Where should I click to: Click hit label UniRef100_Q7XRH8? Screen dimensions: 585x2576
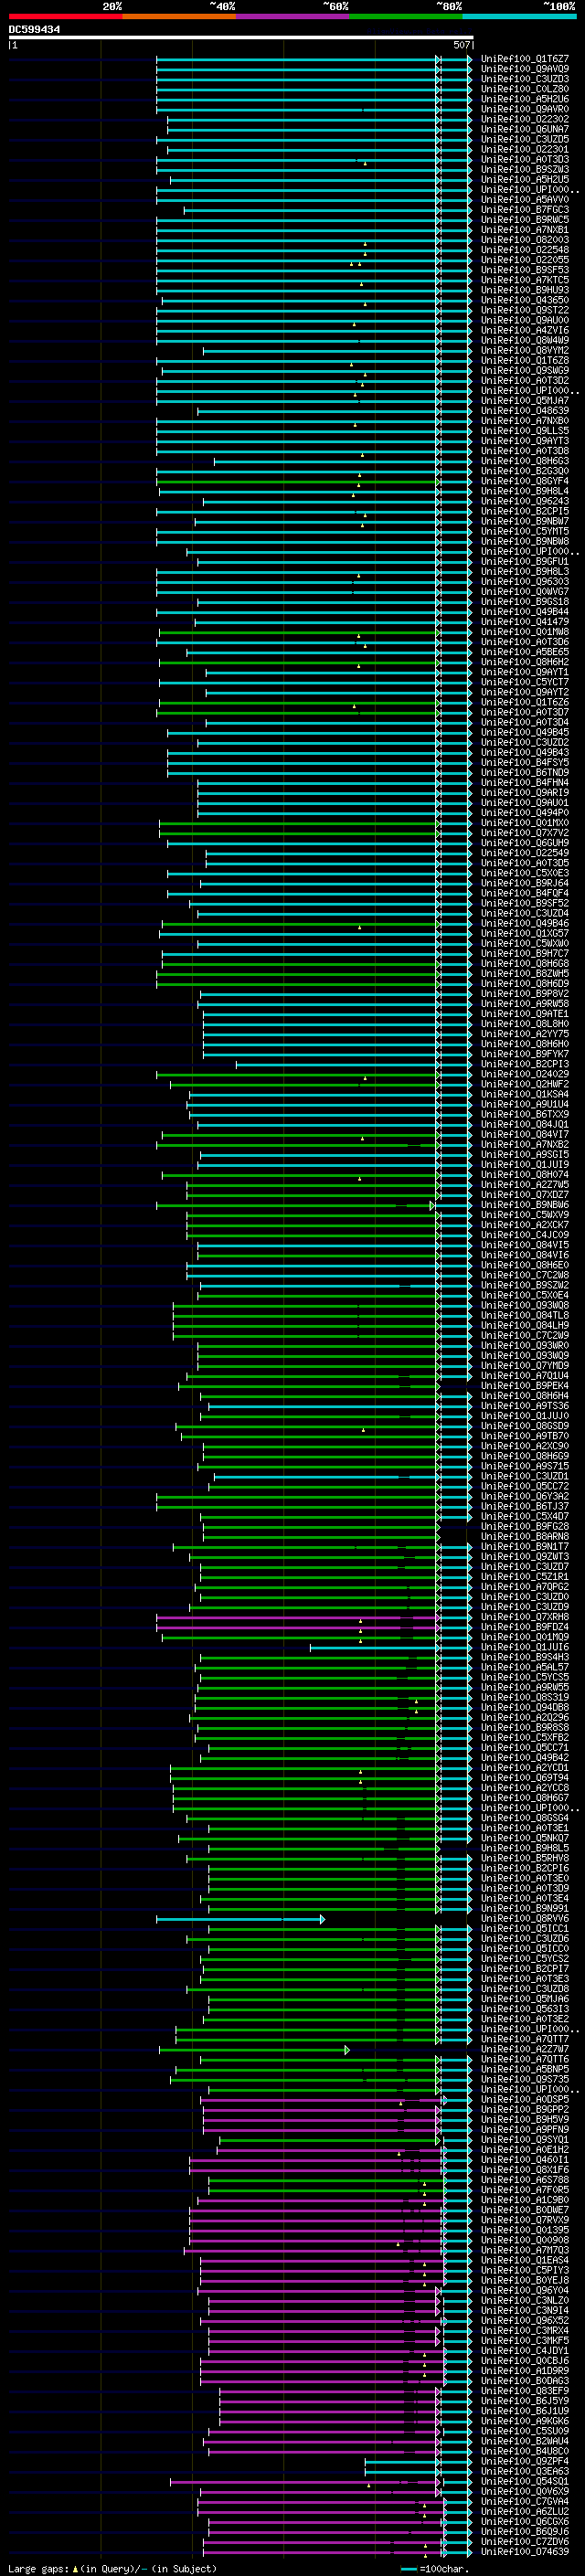pos(524,1617)
